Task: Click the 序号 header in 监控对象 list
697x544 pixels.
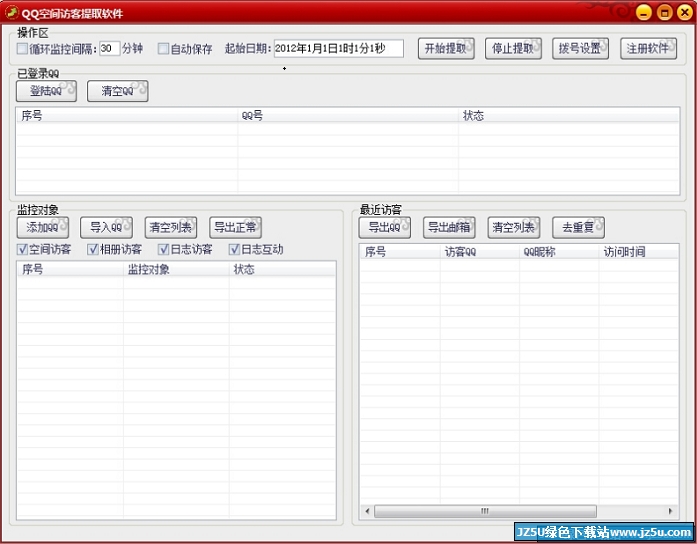Action: pyautogui.click(x=70, y=269)
